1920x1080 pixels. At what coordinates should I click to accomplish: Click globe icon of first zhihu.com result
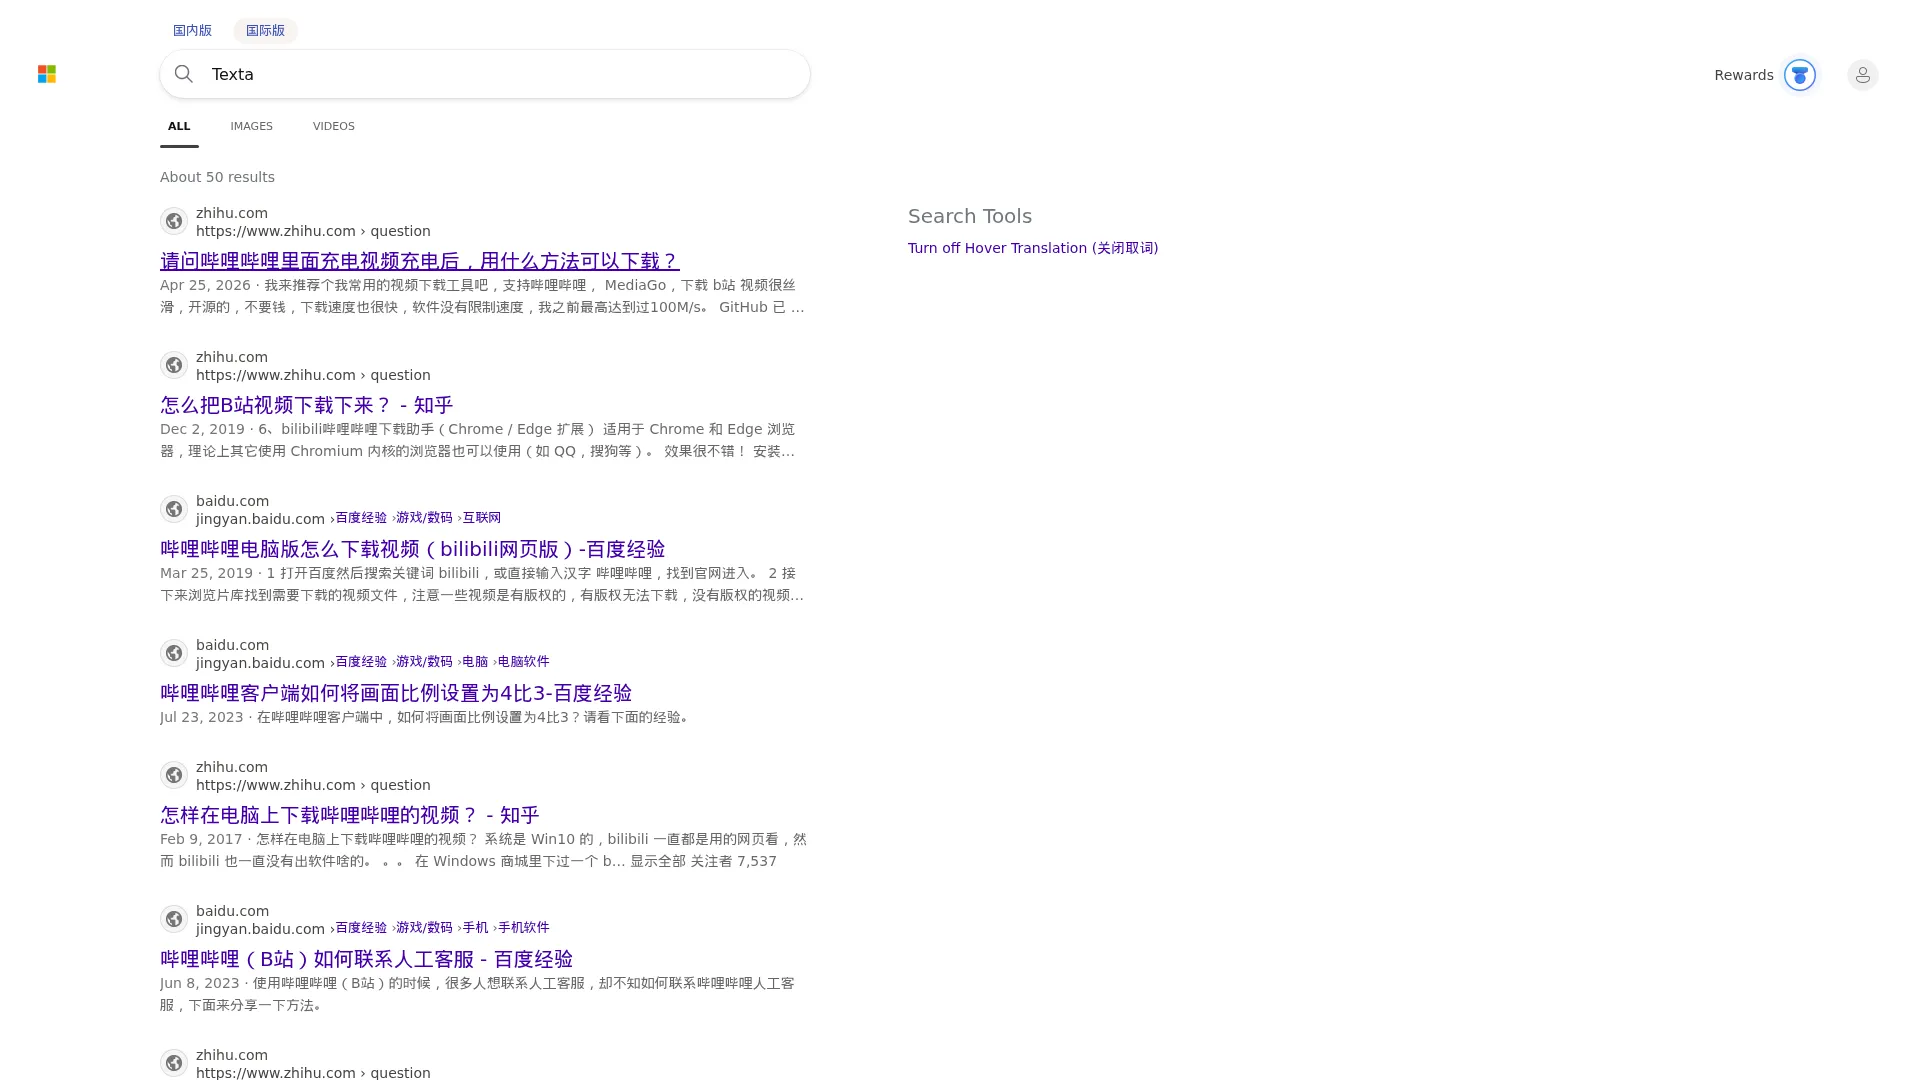click(x=174, y=221)
